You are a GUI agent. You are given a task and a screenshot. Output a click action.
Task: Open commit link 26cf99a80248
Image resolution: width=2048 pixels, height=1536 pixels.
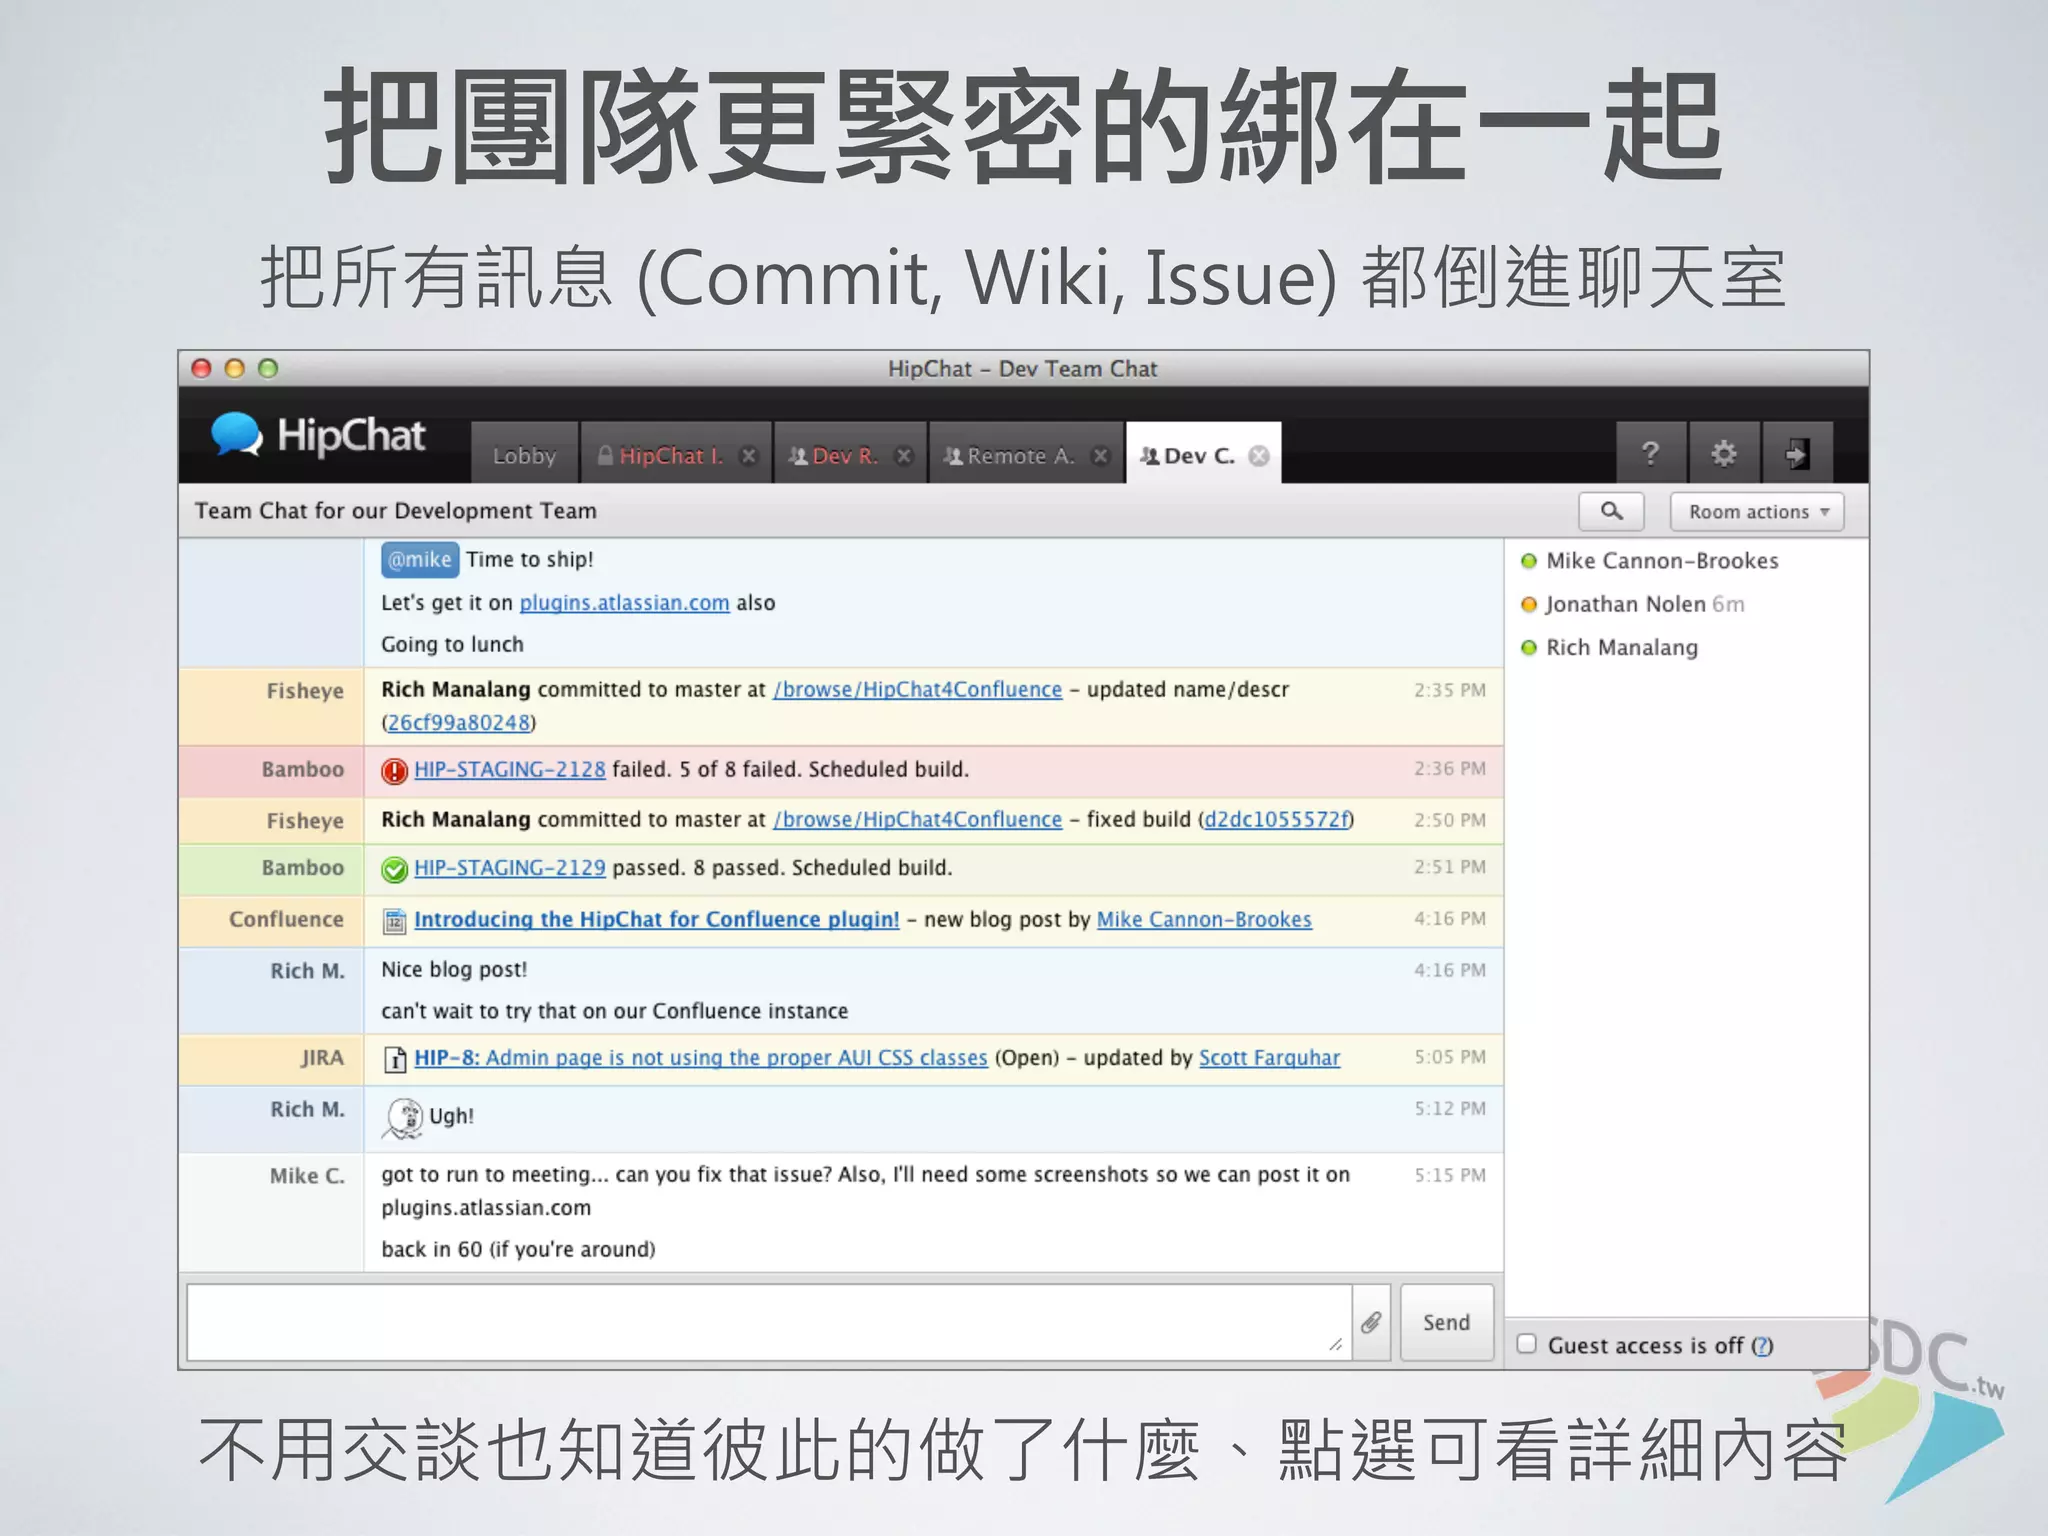click(x=458, y=722)
